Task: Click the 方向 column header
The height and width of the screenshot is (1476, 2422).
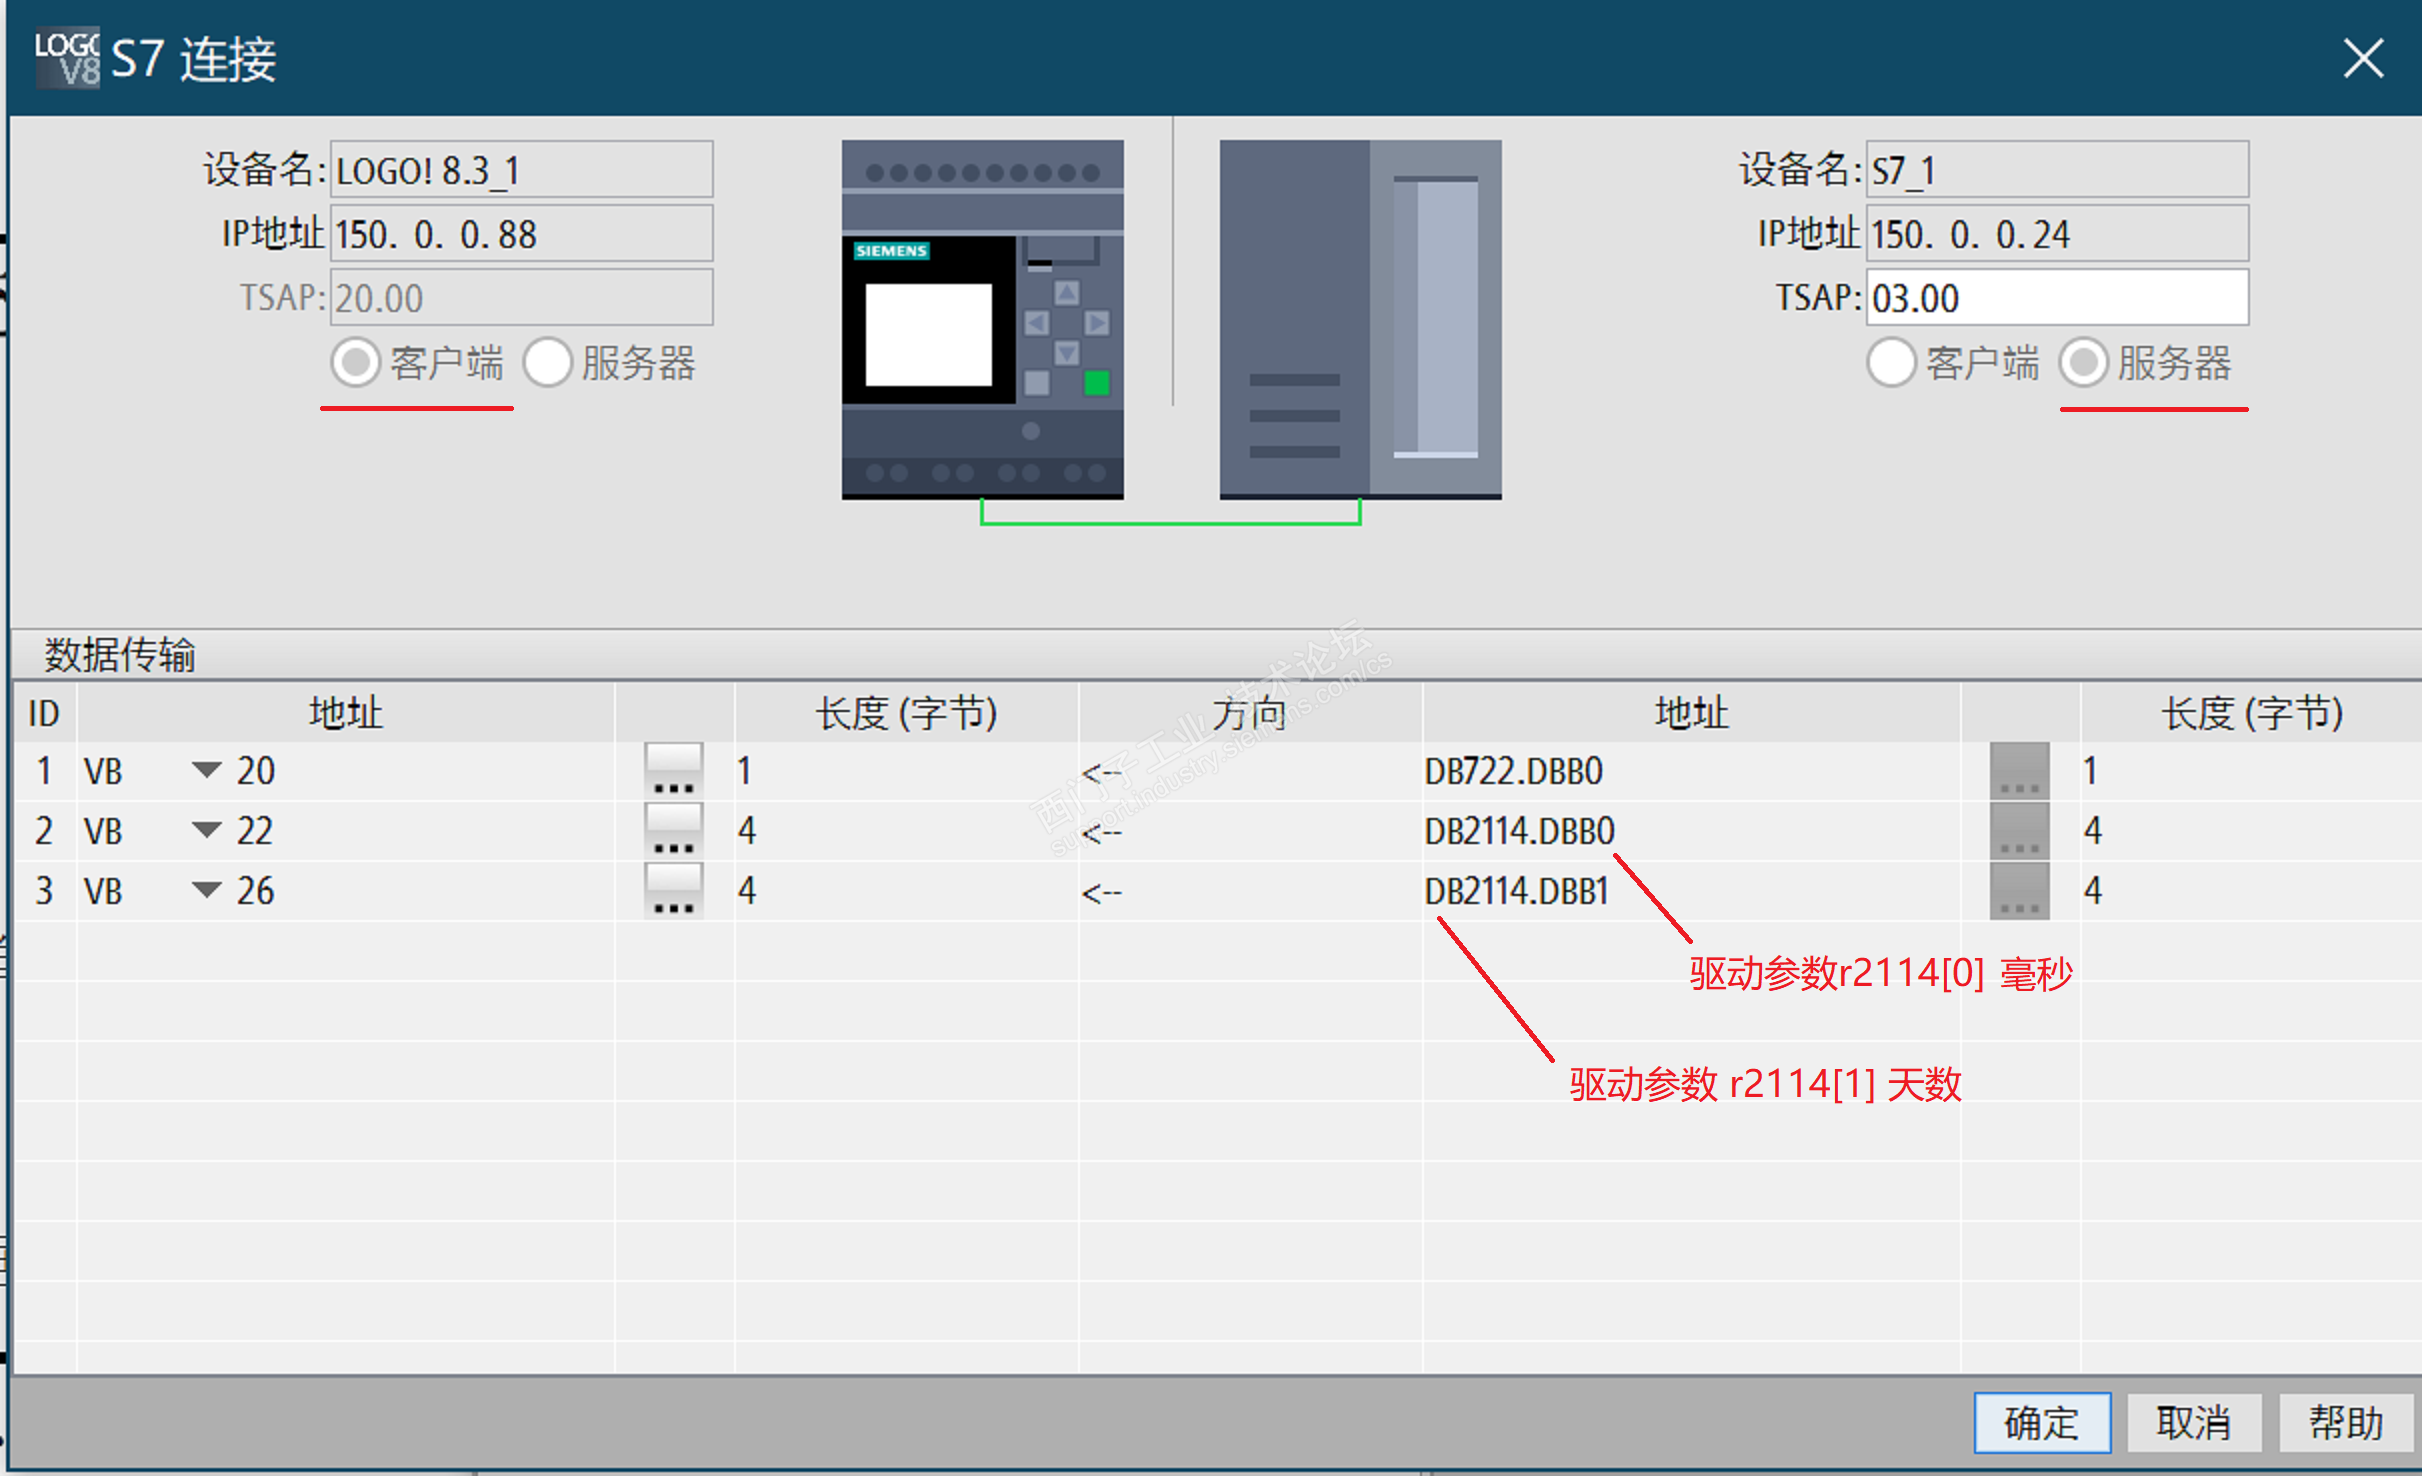Action: (x=1249, y=713)
